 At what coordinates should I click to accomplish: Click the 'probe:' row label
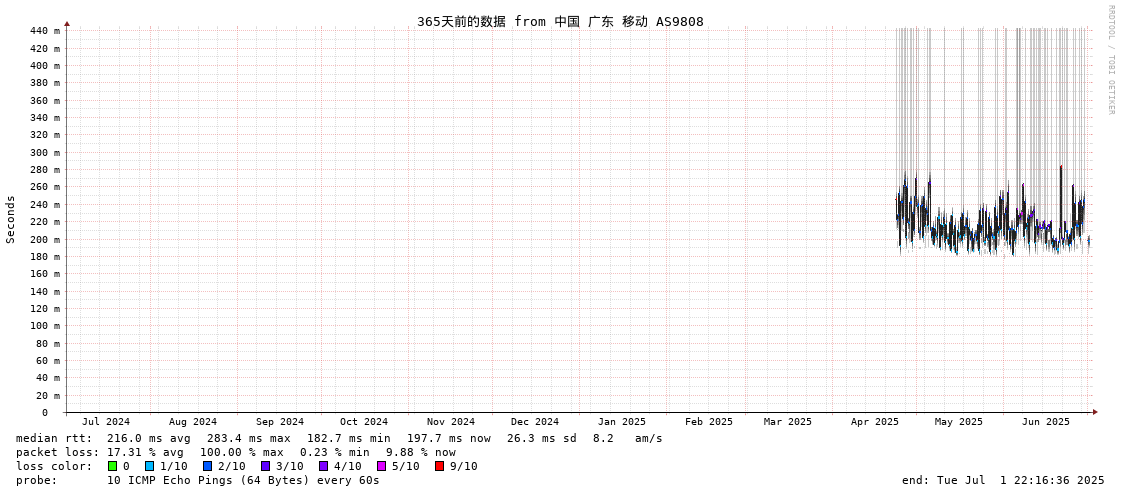[x=36, y=480]
